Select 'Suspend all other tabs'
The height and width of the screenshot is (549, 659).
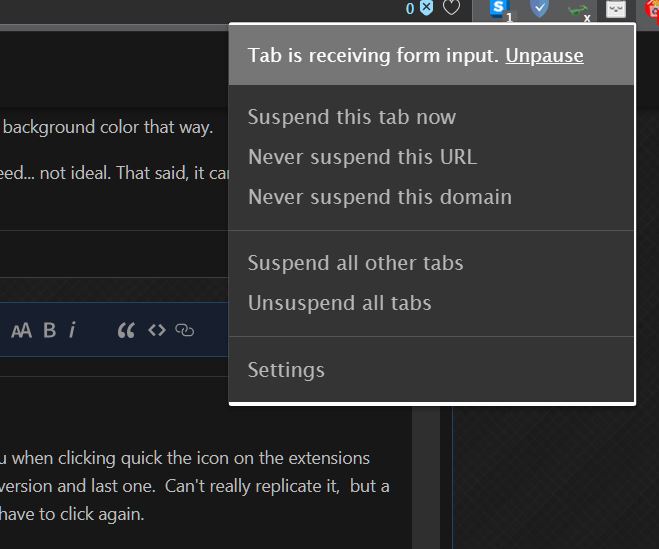356,263
